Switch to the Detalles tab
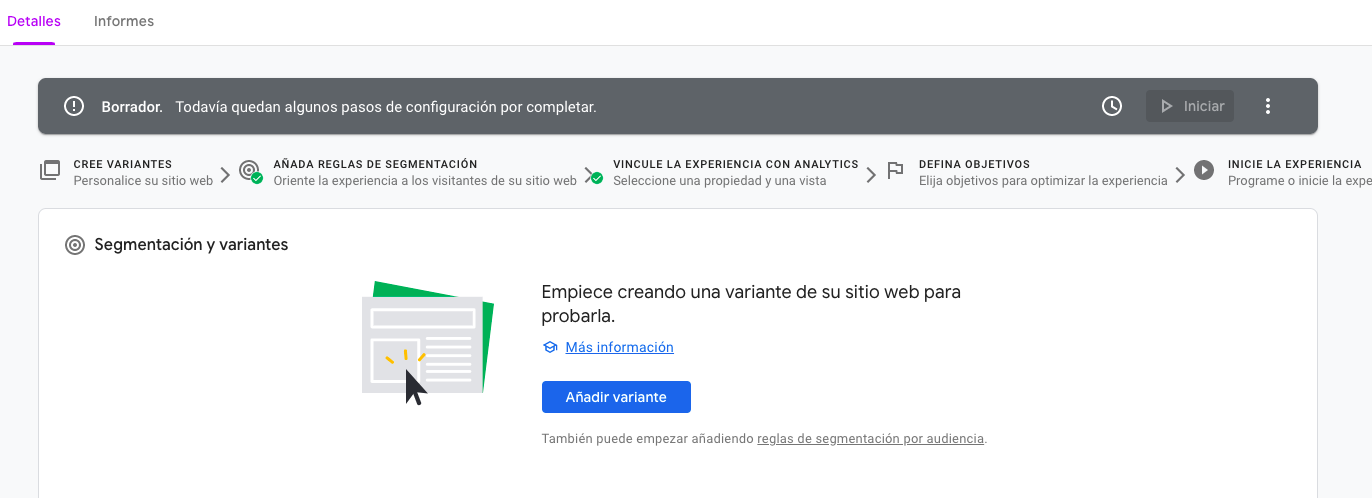 [x=34, y=21]
